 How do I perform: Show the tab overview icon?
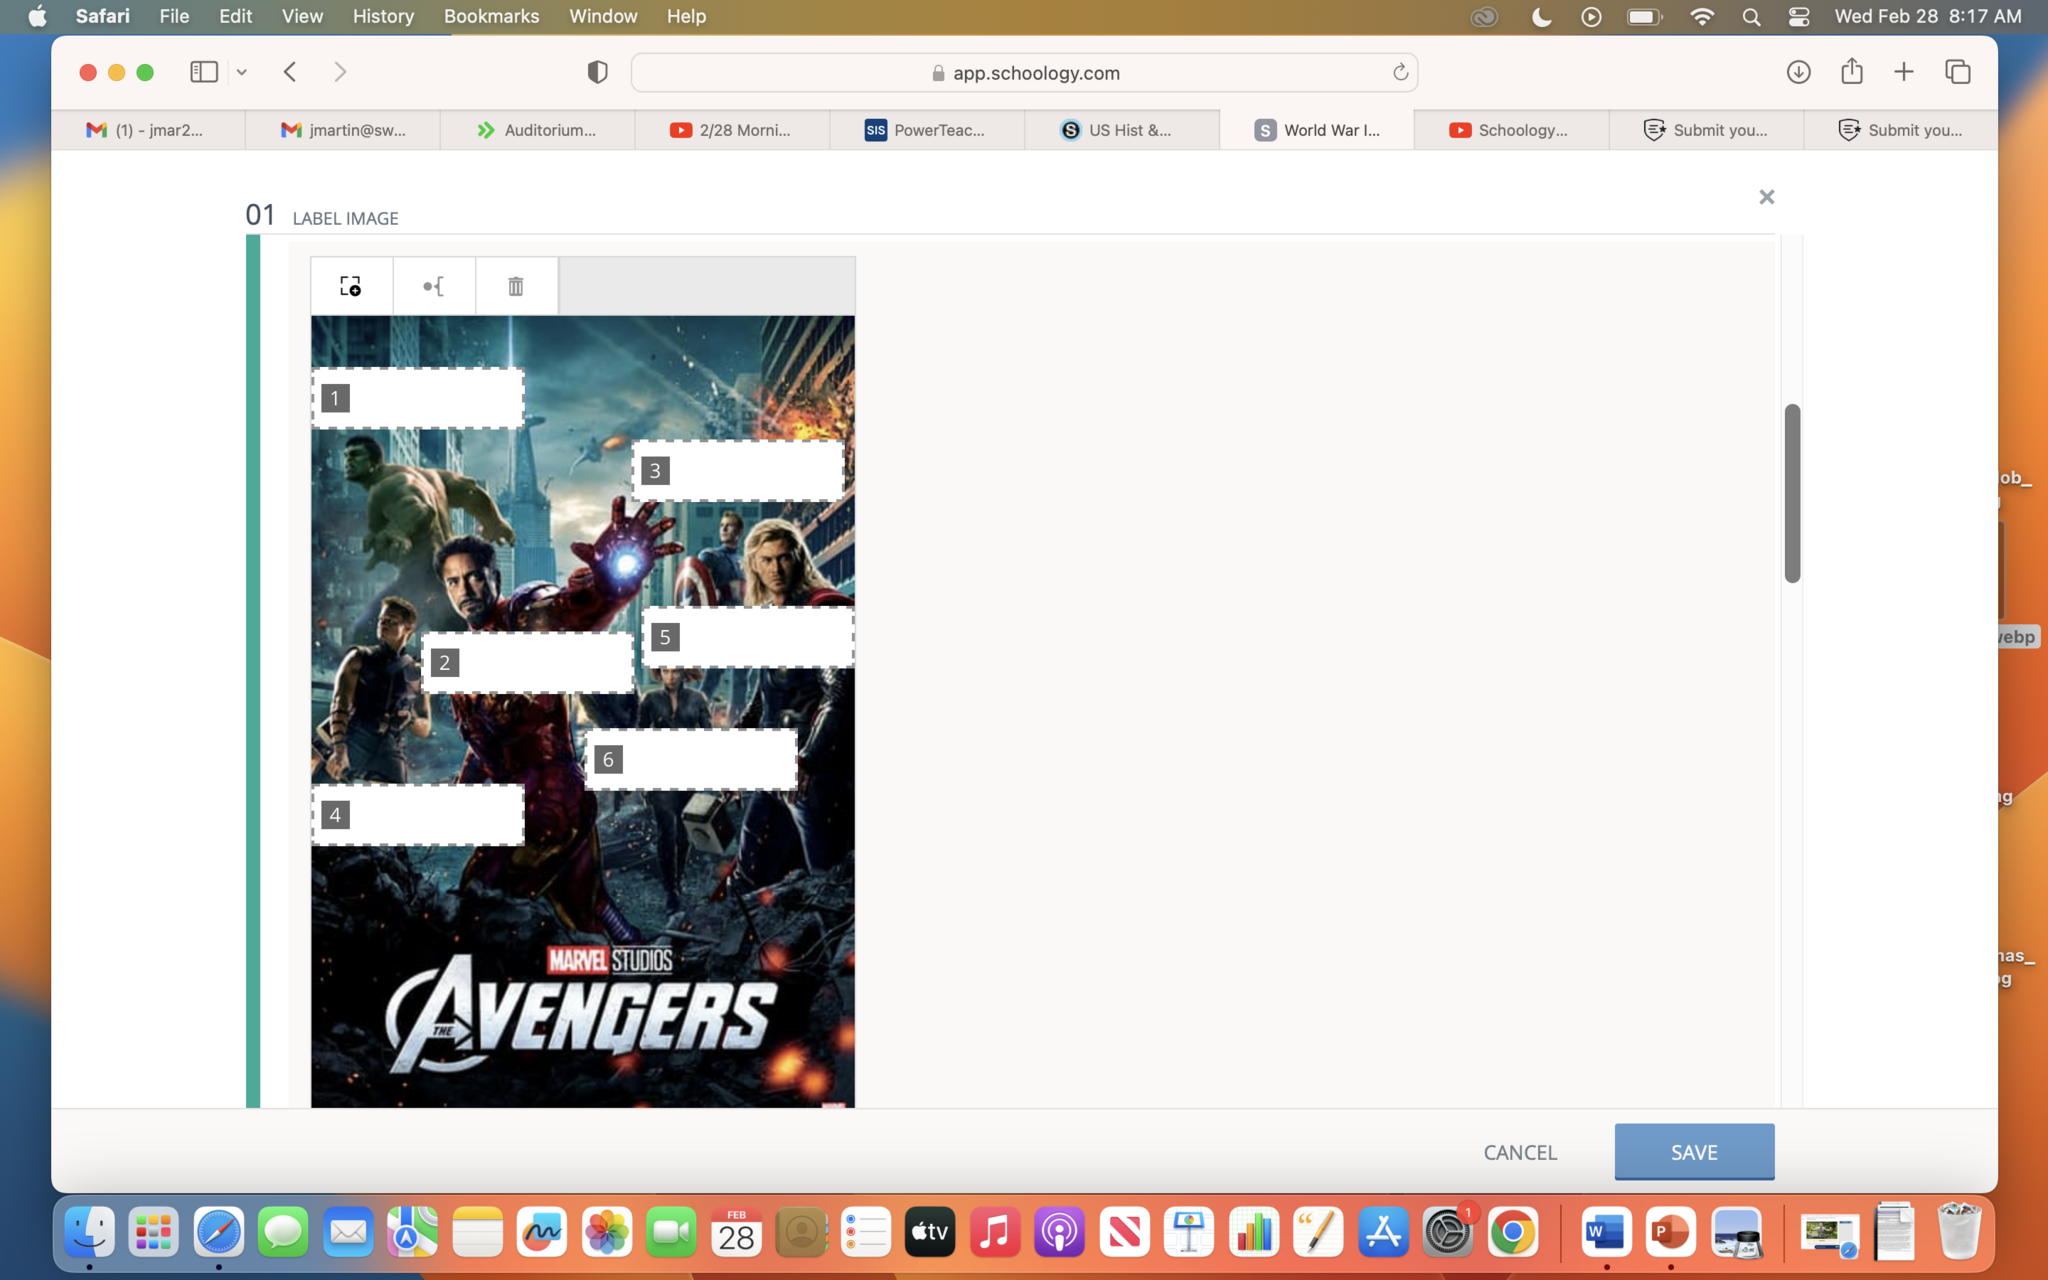[1957, 72]
